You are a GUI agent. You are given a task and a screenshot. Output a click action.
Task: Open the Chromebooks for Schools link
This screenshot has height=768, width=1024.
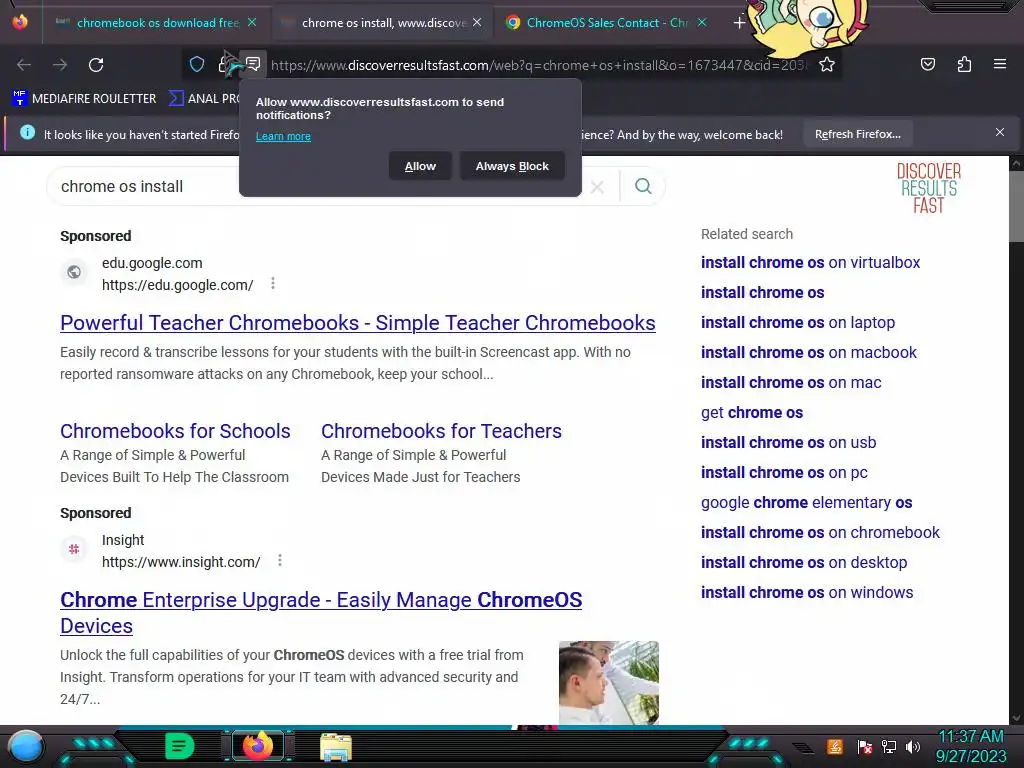coord(175,431)
